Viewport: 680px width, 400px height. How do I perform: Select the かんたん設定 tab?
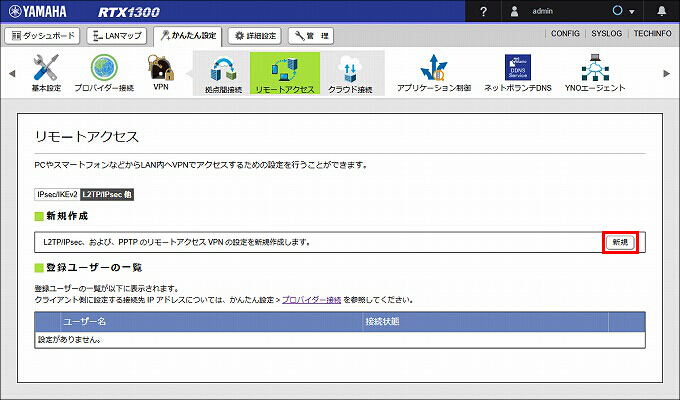(188, 36)
